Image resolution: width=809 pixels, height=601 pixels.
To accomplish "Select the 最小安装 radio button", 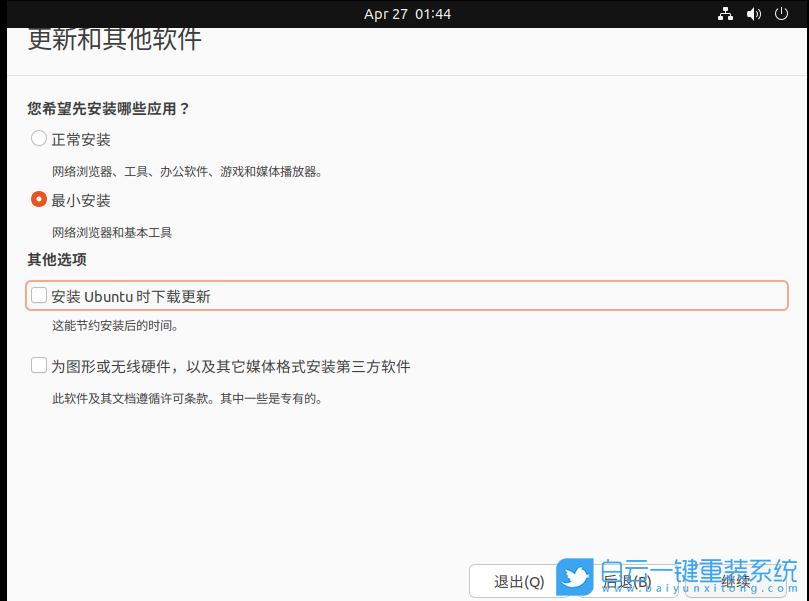I will (x=38, y=200).
